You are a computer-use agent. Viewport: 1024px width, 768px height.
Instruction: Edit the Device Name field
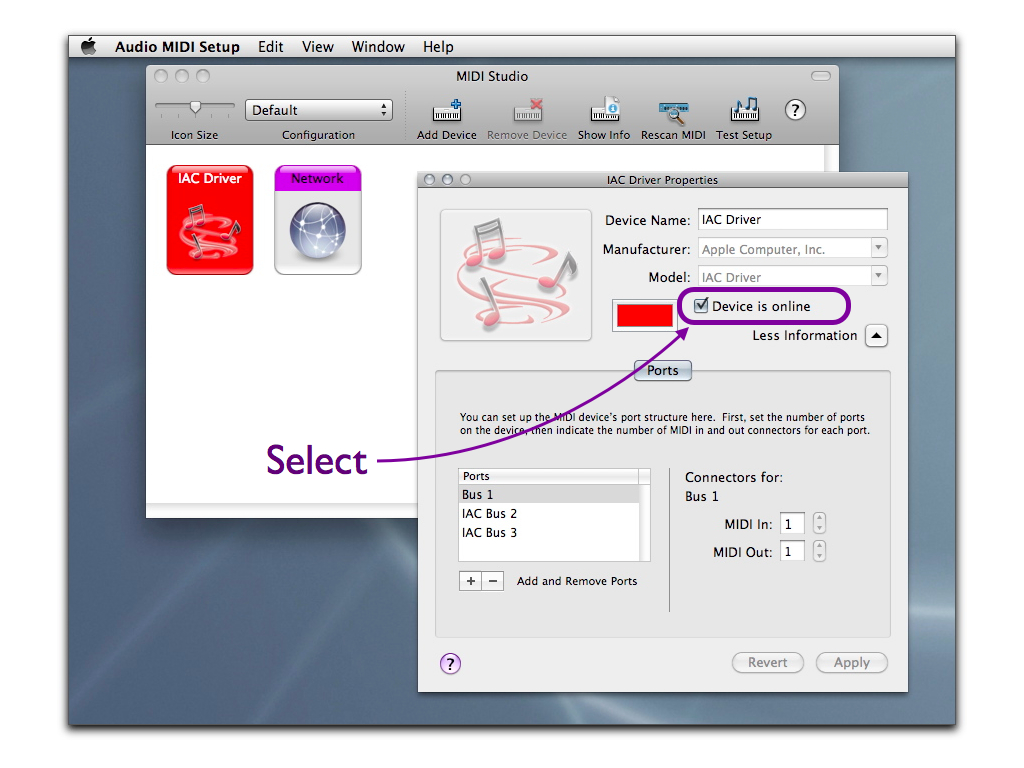793,219
